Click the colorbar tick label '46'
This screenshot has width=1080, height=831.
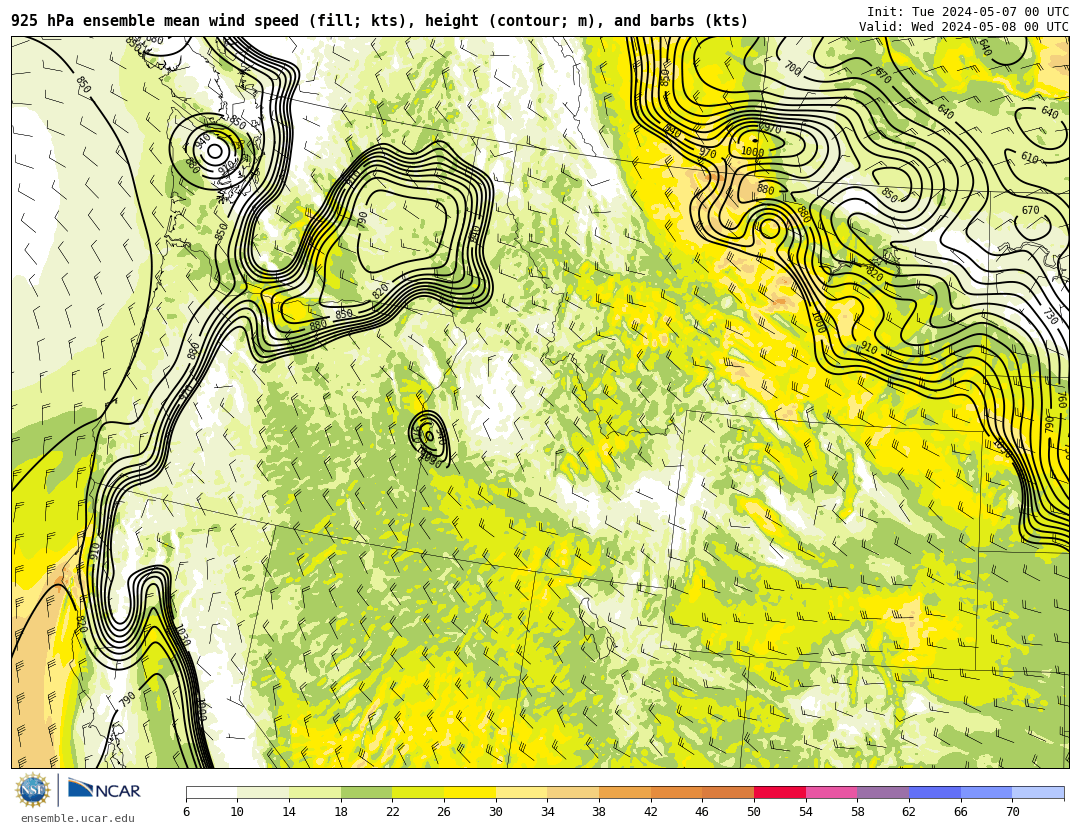point(702,812)
